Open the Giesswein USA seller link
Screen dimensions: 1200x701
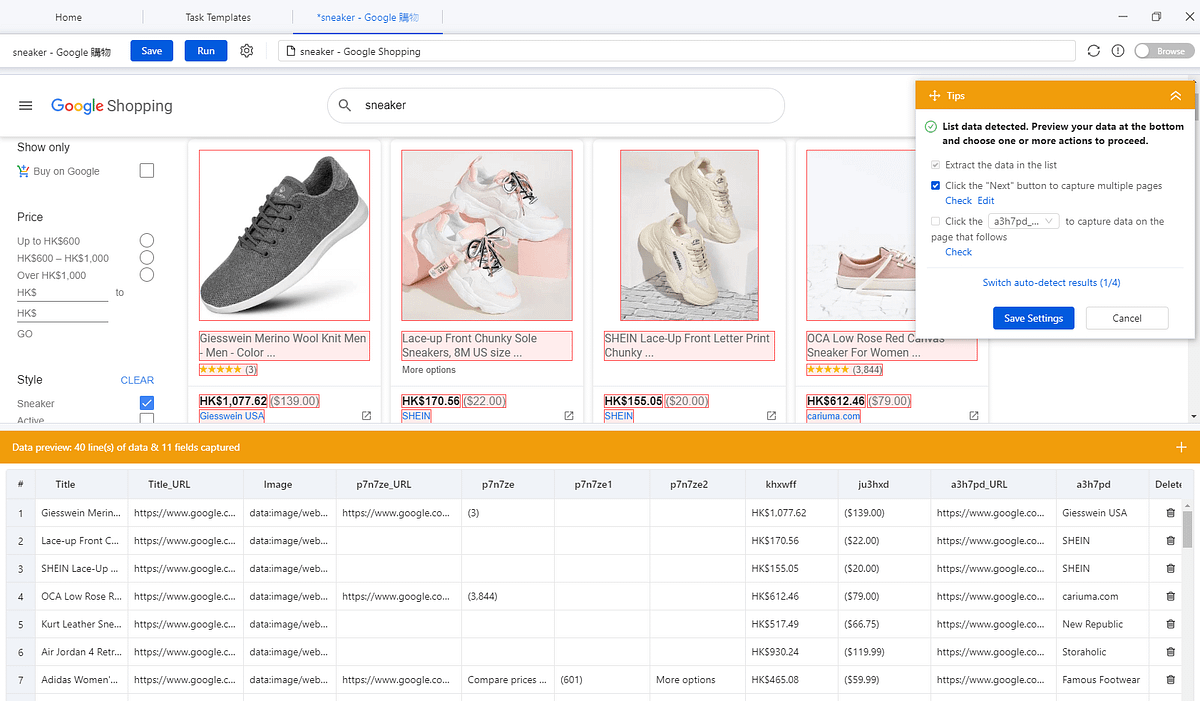[232, 416]
